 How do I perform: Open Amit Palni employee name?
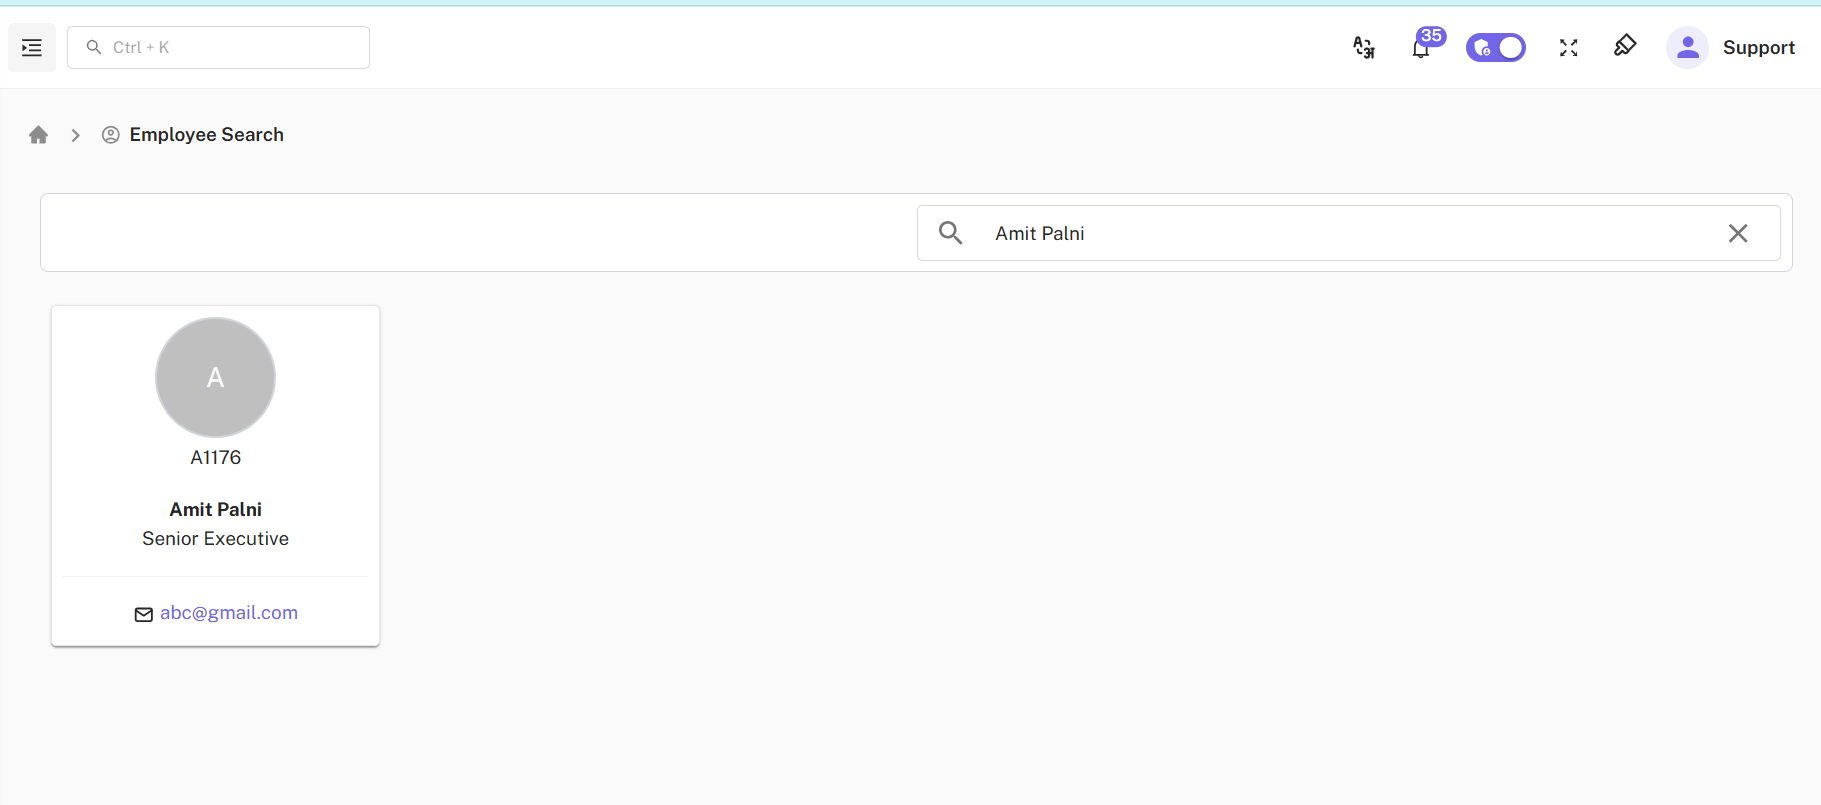[216, 509]
